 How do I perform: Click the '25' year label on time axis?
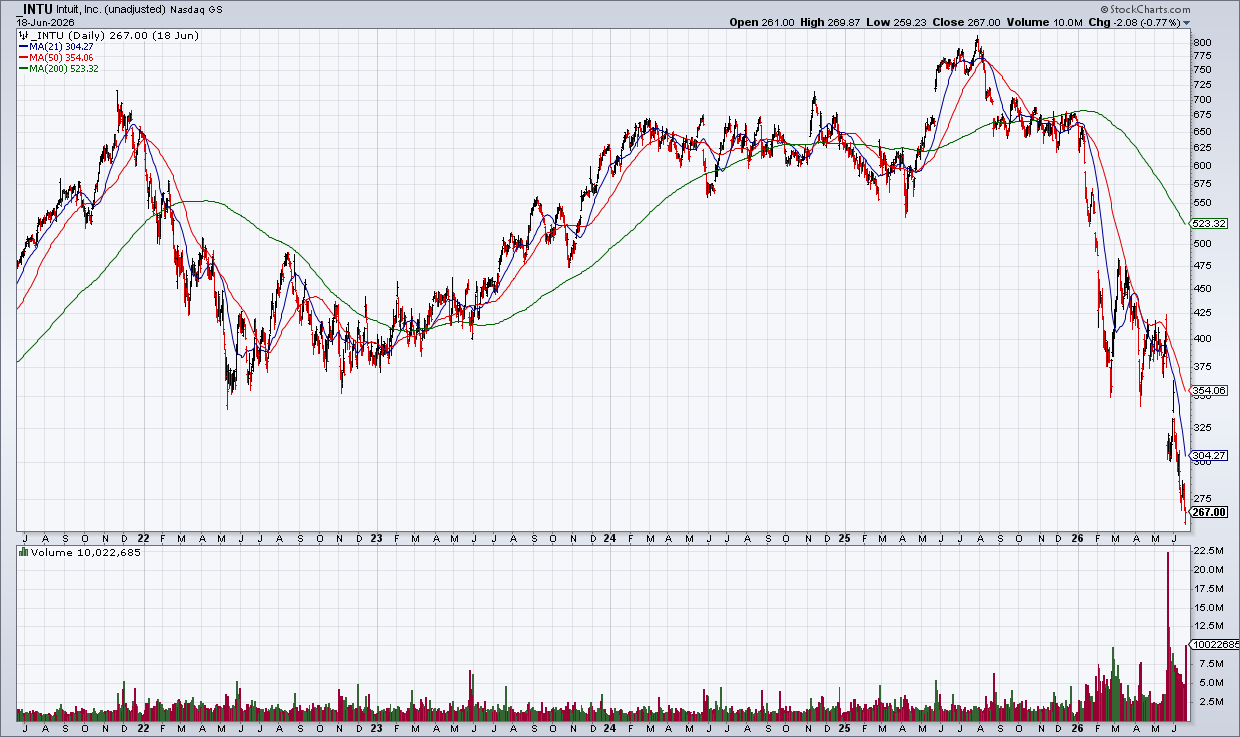842,537
